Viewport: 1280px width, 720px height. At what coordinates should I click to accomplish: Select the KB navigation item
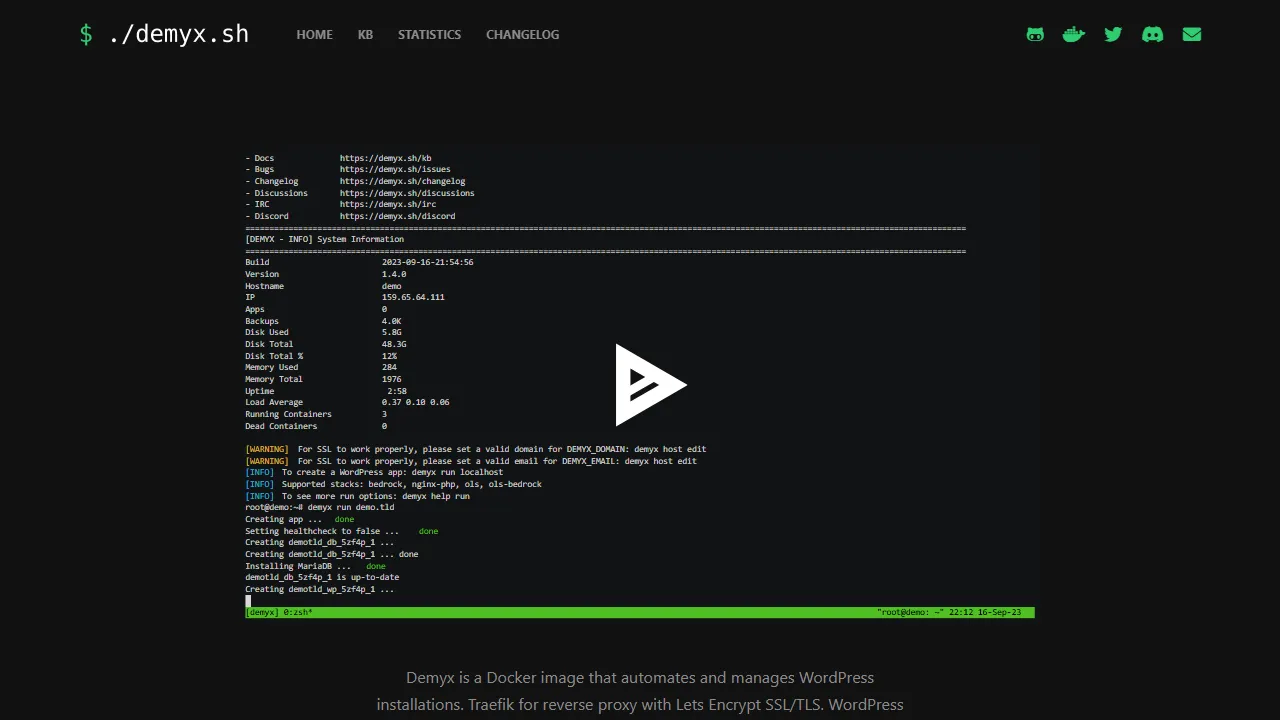pyautogui.click(x=365, y=34)
